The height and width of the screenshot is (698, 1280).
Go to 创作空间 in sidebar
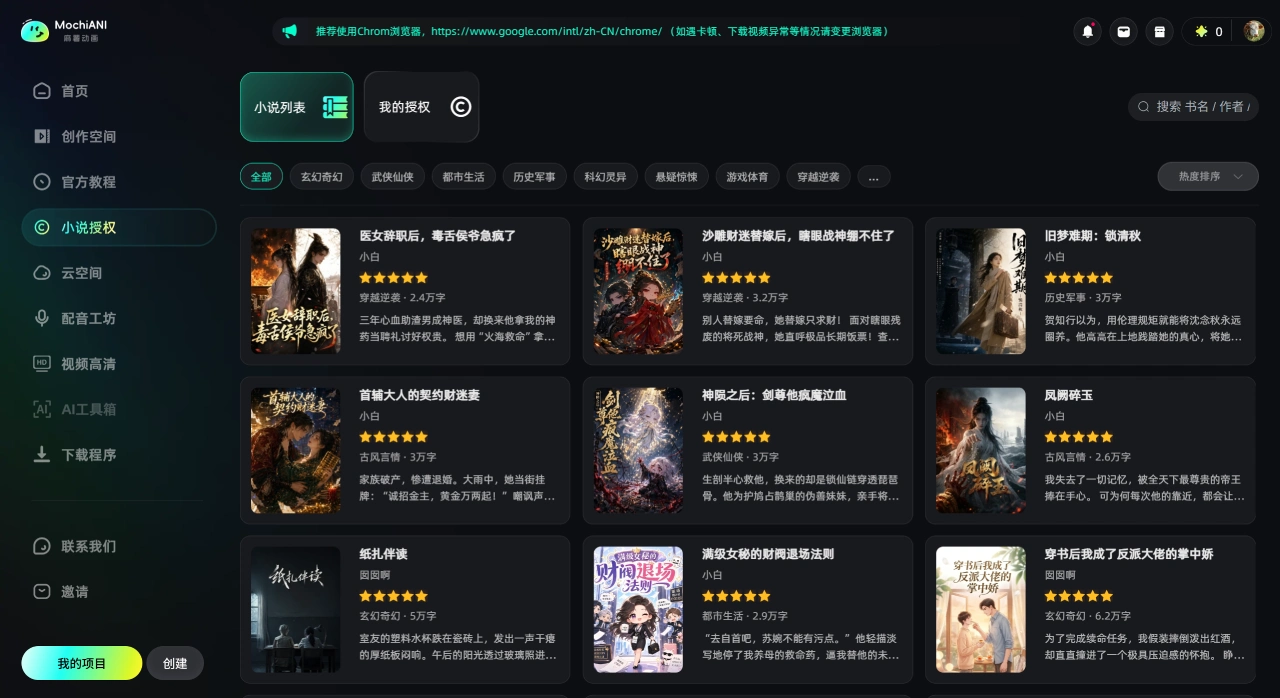coord(118,136)
